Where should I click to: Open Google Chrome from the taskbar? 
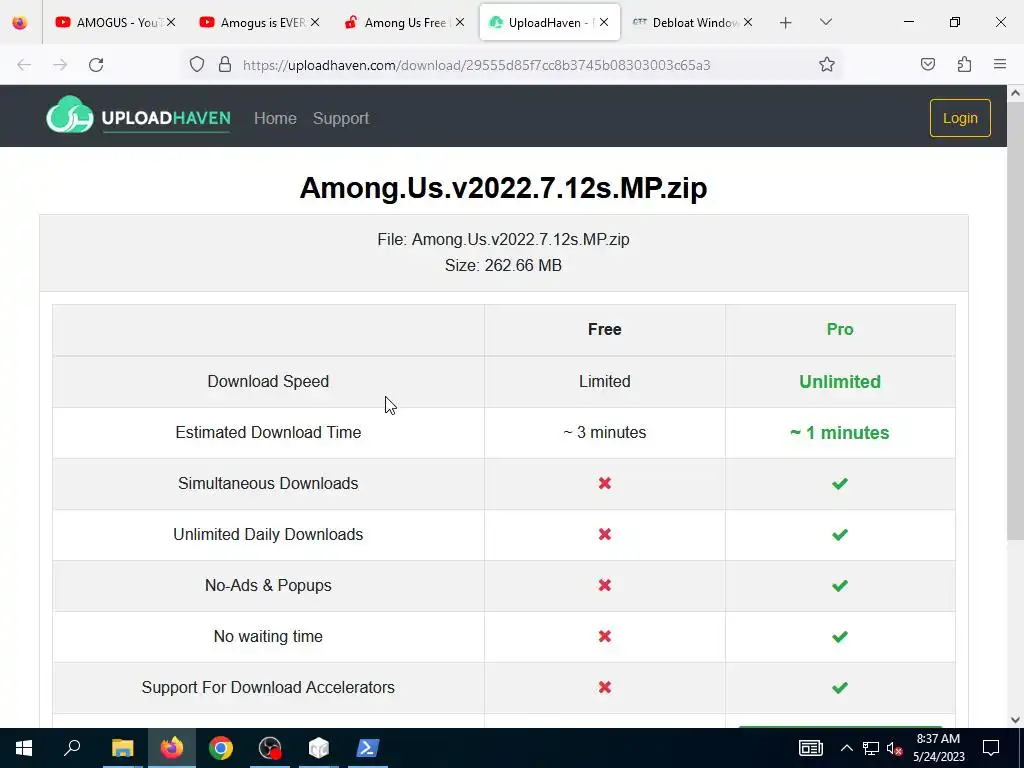221,748
